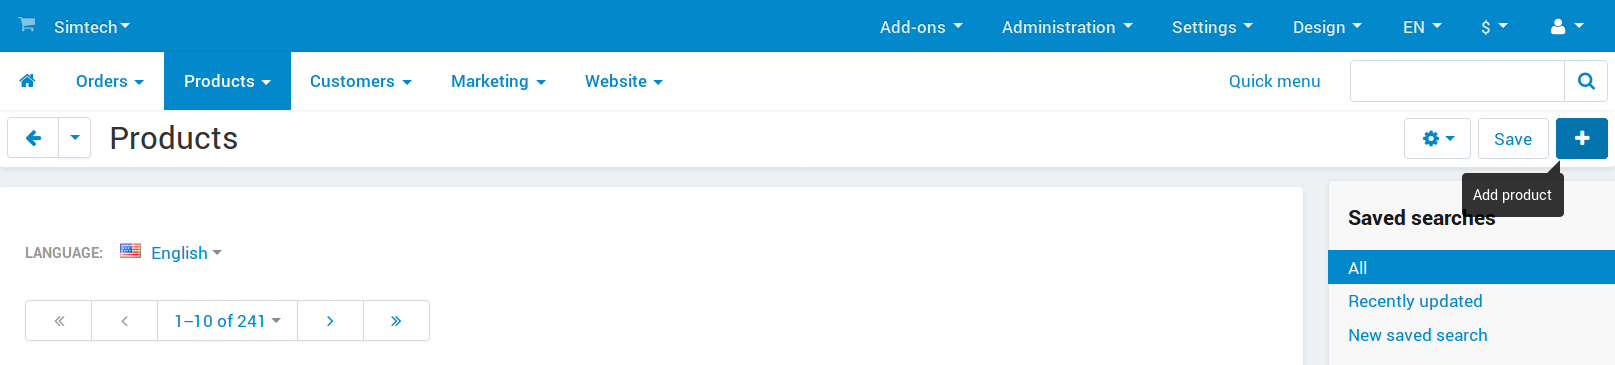Image resolution: width=1615 pixels, height=365 pixels.
Task: Click the back arrow button
Action: [x=33, y=138]
